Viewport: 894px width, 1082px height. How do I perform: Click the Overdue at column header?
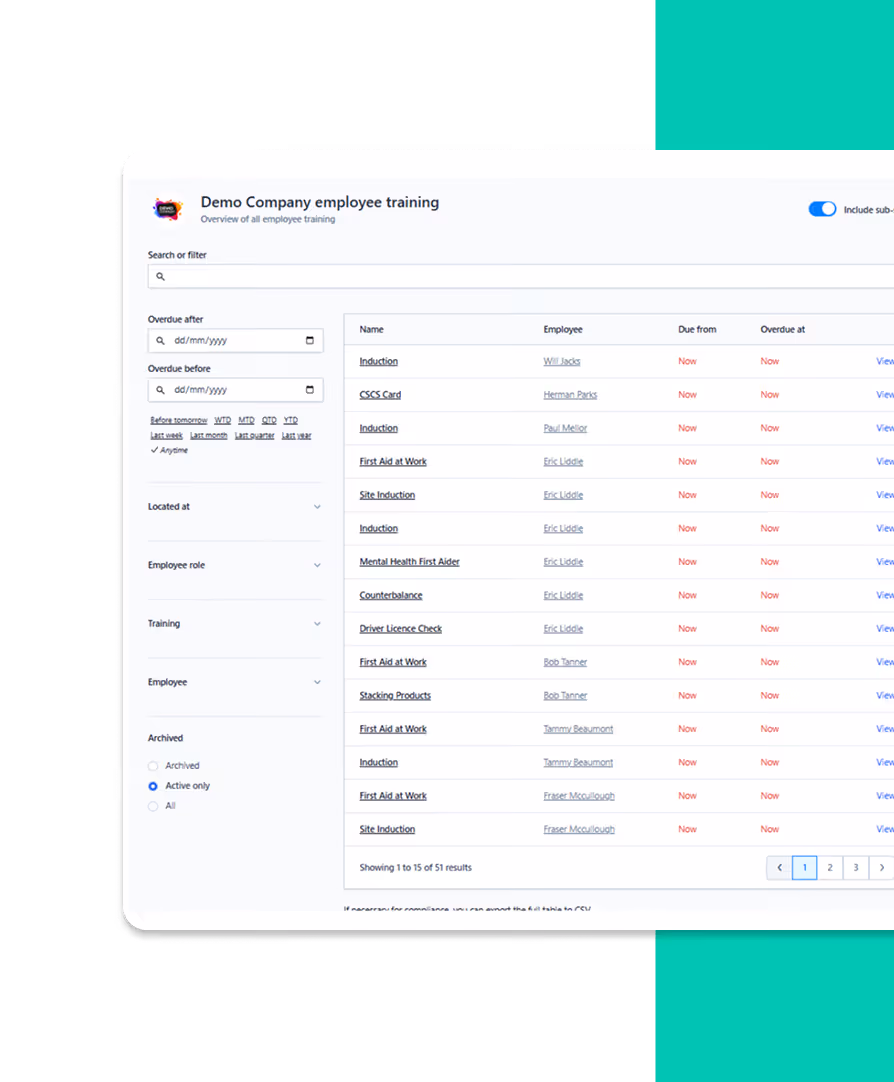click(x=782, y=329)
